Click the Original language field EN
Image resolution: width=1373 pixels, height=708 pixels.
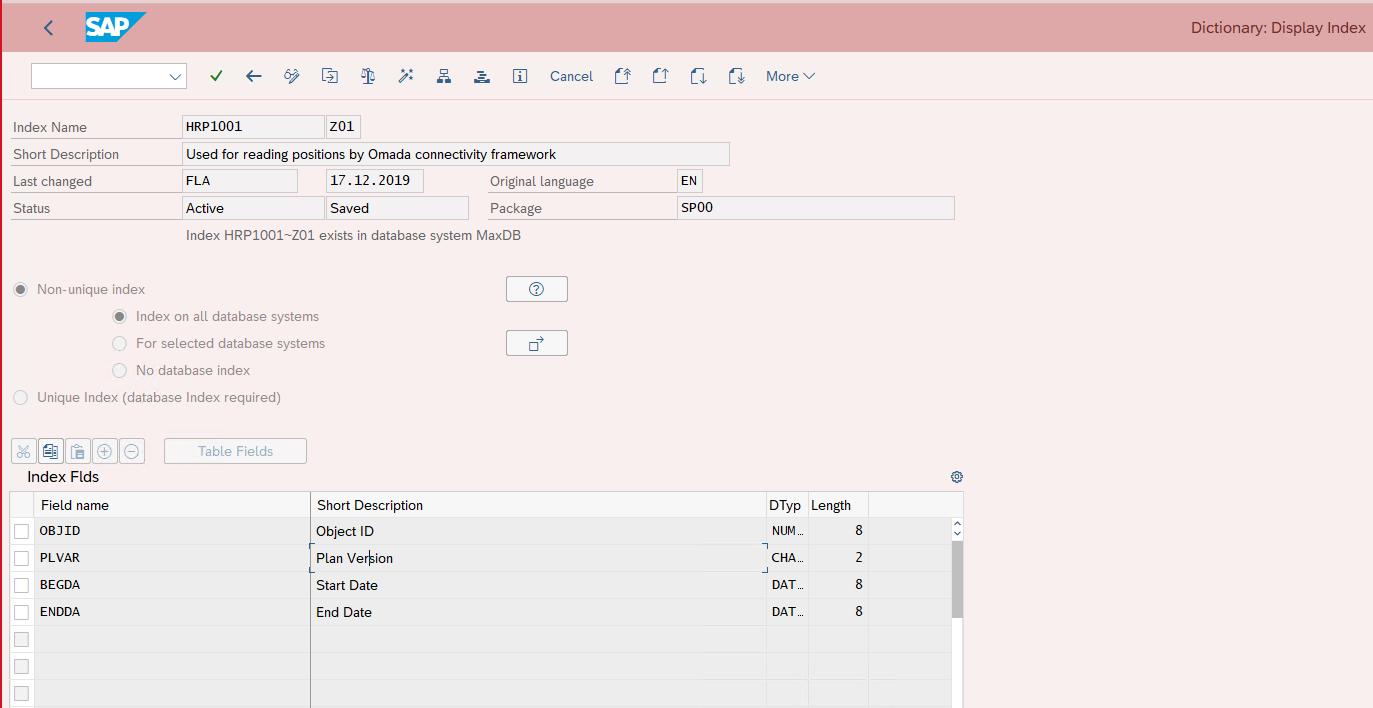pyautogui.click(x=690, y=181)
